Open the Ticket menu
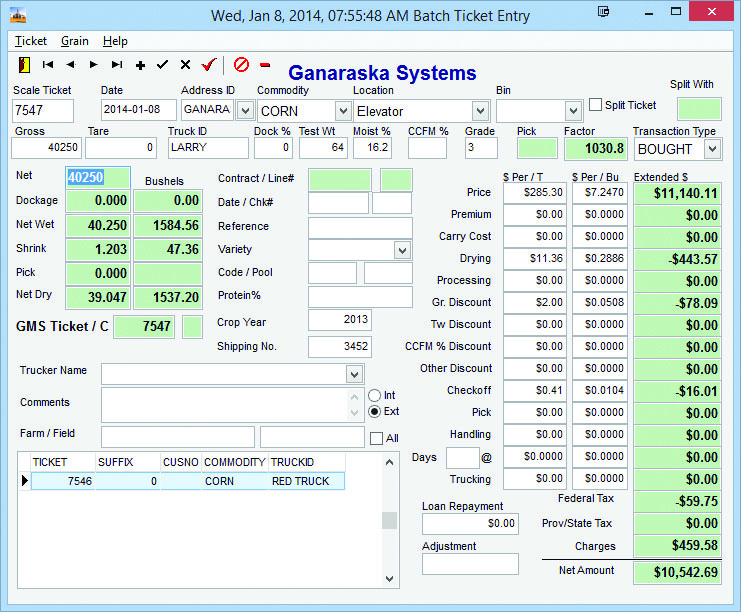The width and height of the screenshot is (741, 612). click(x=31, y=41)
